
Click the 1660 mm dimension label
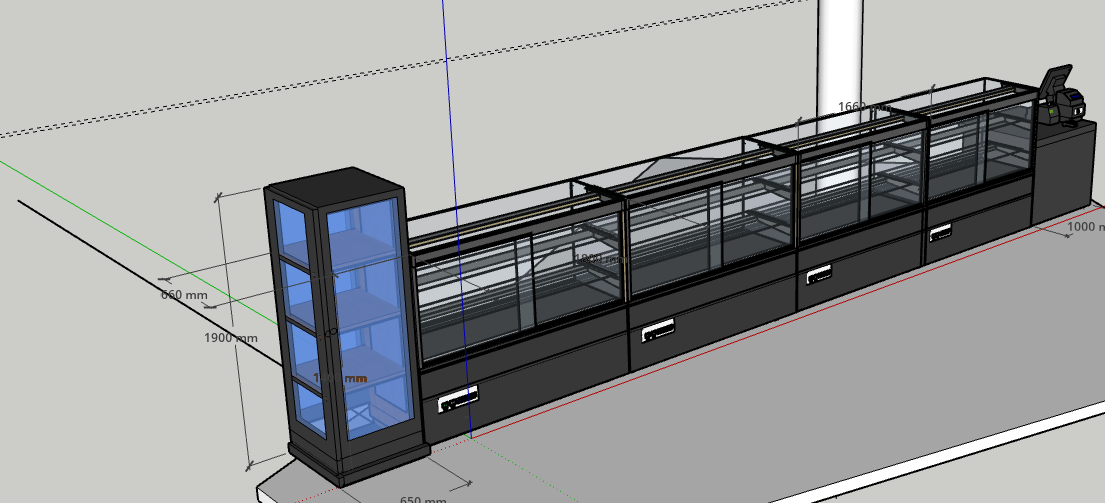coord(863,106)
